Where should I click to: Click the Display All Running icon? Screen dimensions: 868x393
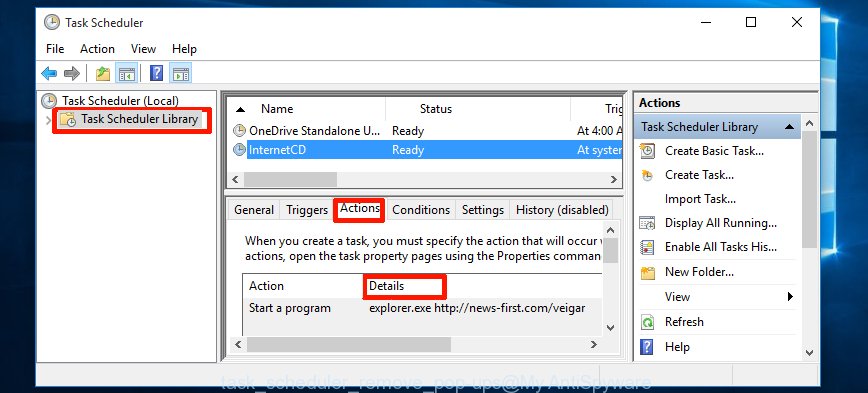coord(647,223)
